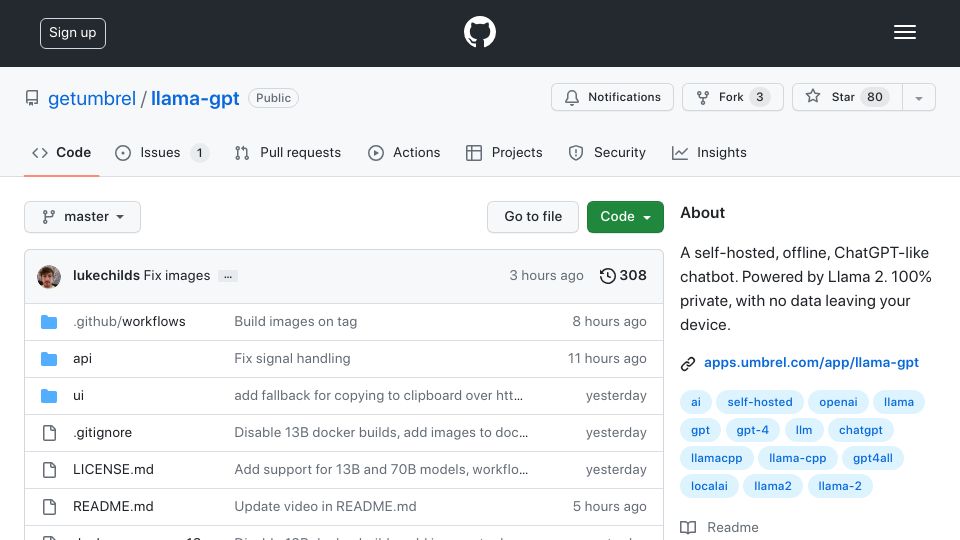
Task: Open the .gitignore file
Action: [x=102, y=432]
